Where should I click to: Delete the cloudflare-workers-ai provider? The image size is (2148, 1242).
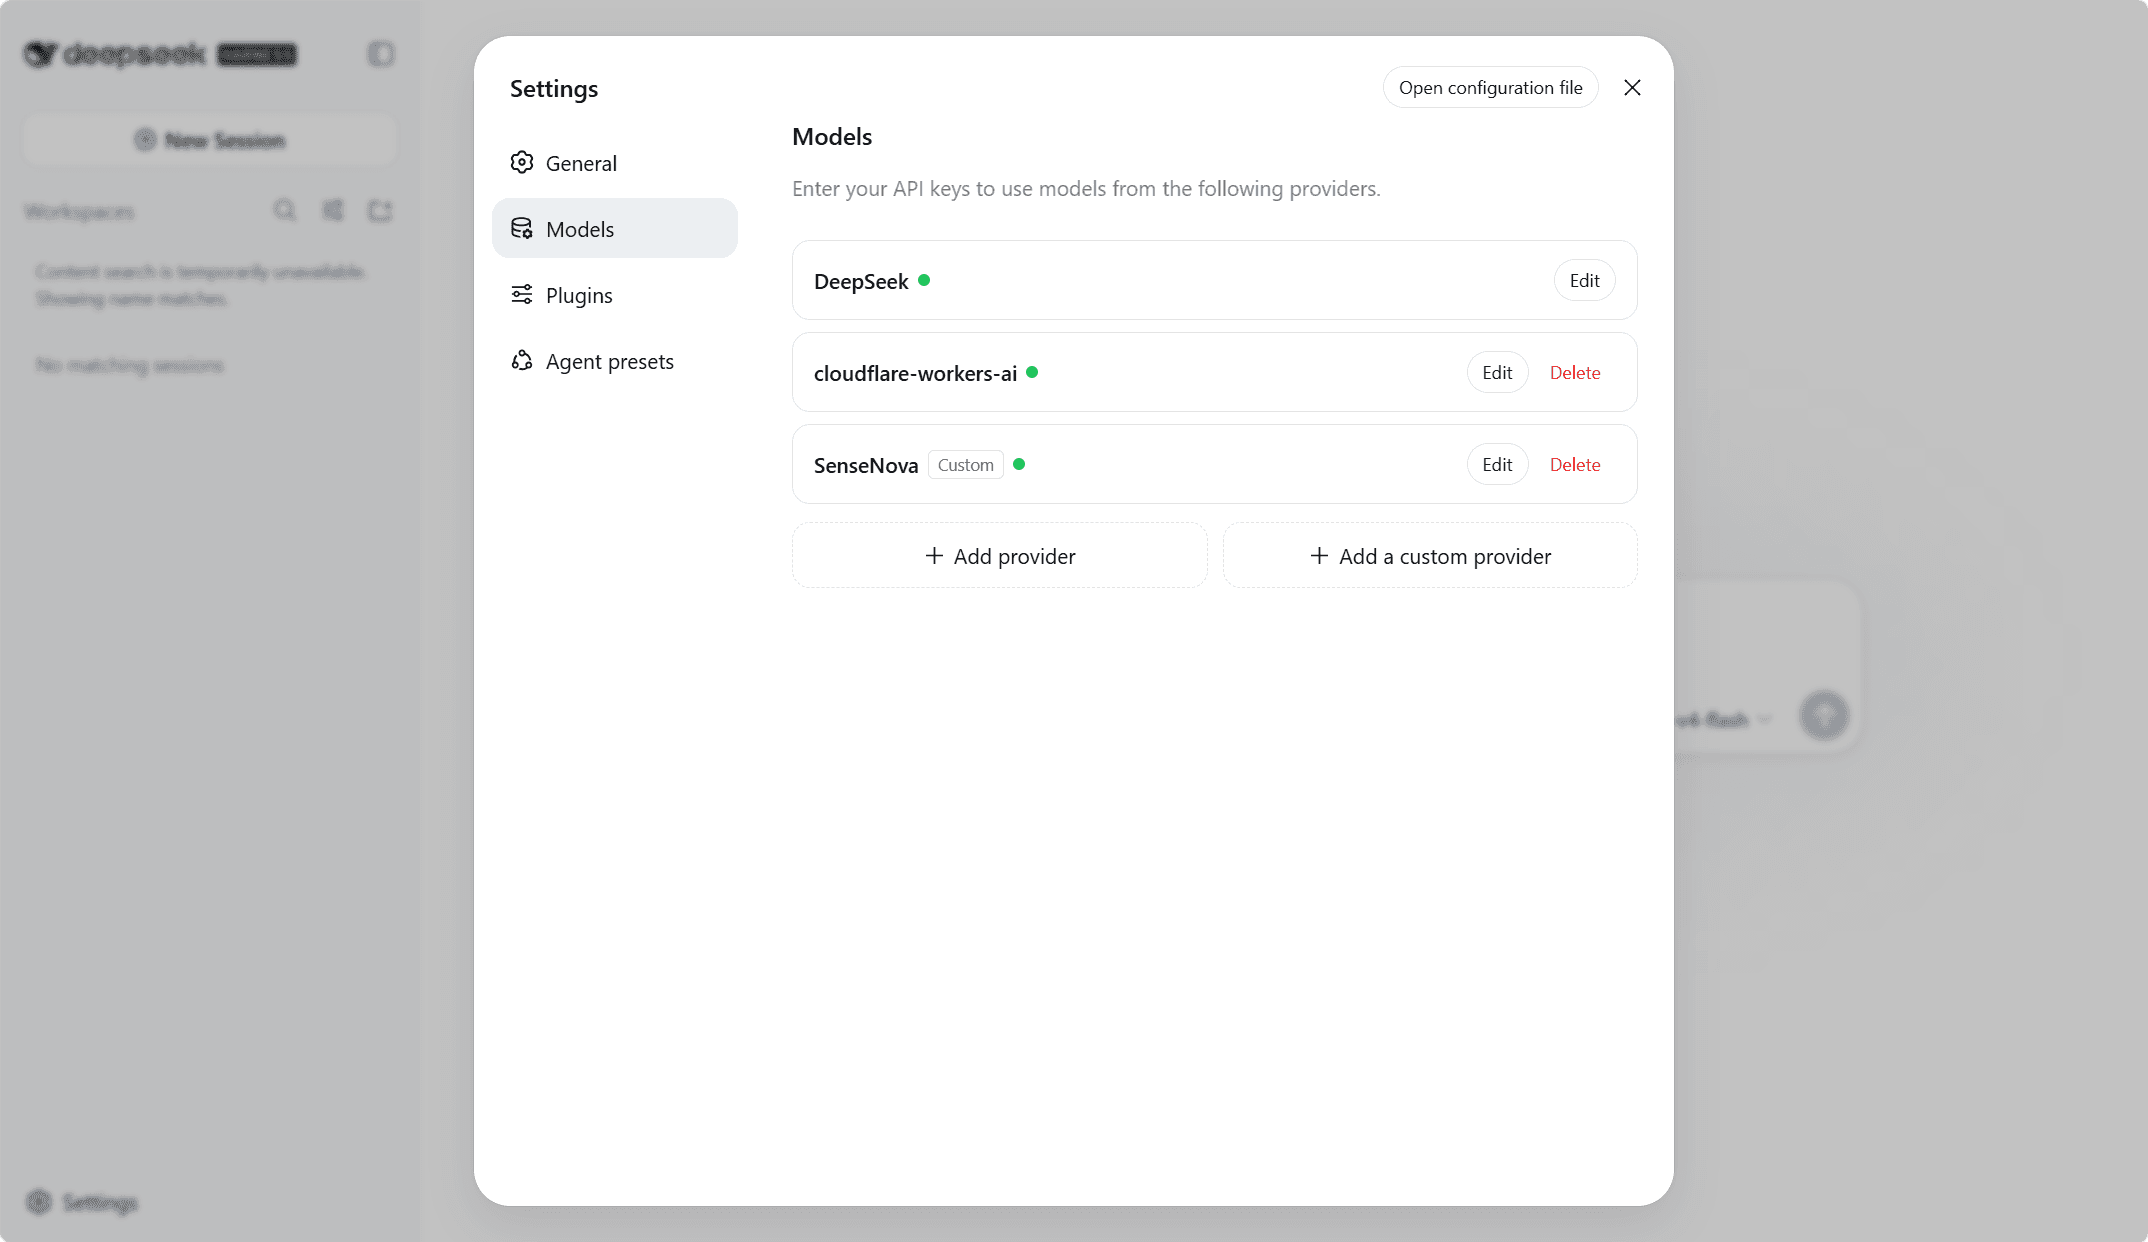1575,373
